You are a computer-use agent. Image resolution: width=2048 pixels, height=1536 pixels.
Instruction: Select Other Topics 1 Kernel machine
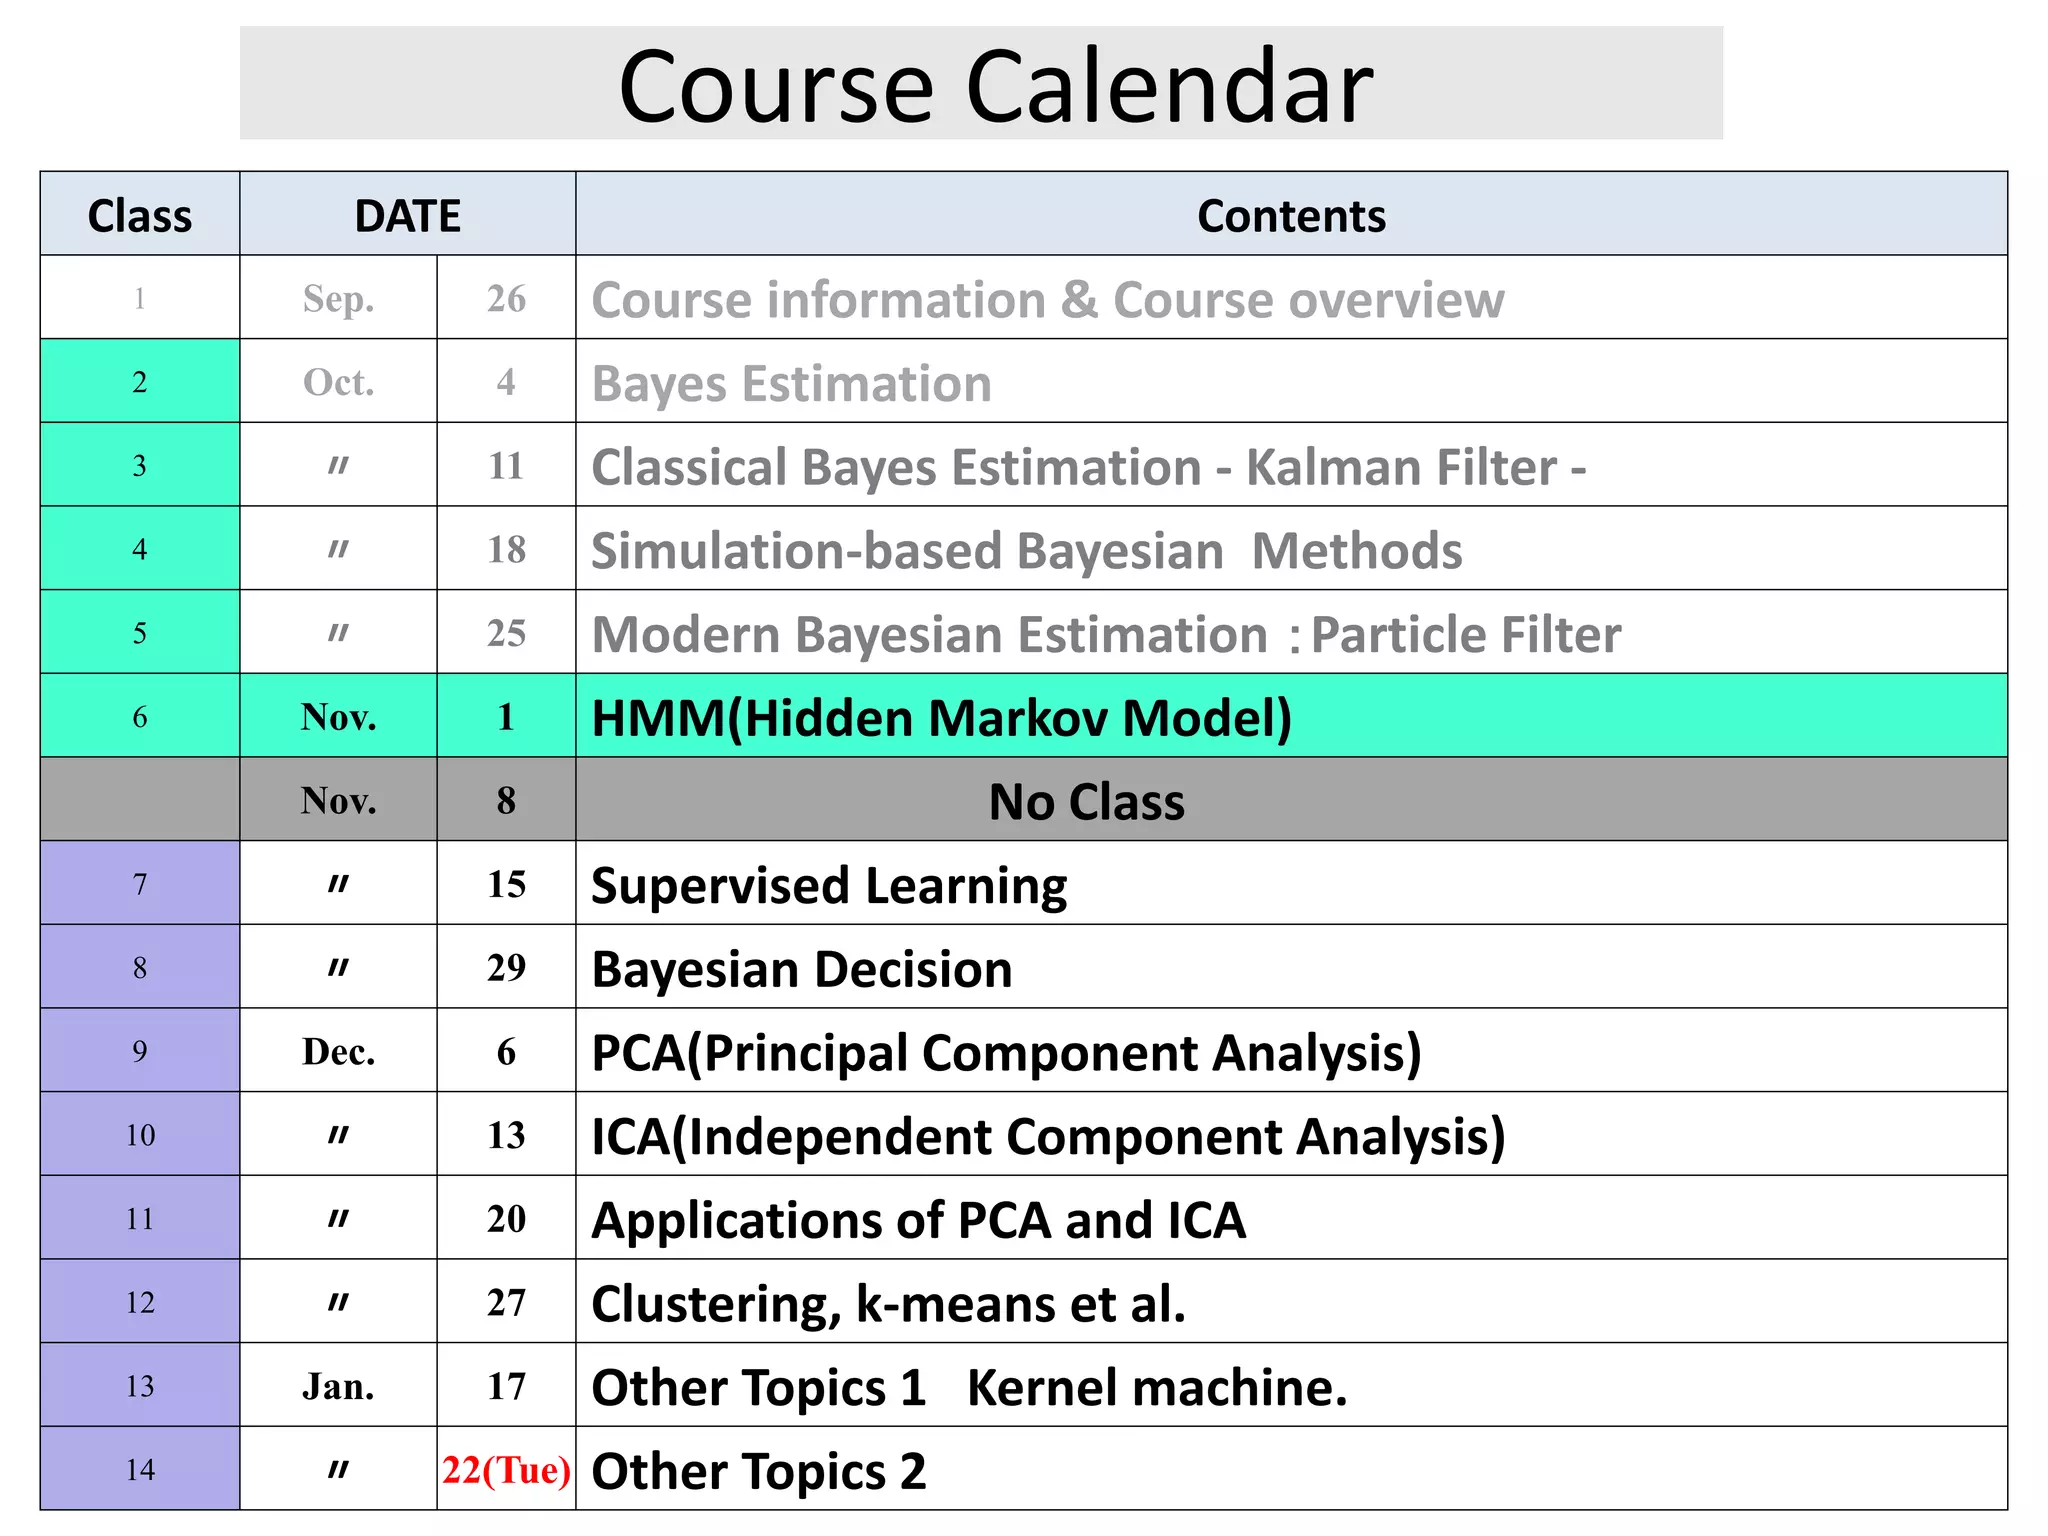[969, 1387]
